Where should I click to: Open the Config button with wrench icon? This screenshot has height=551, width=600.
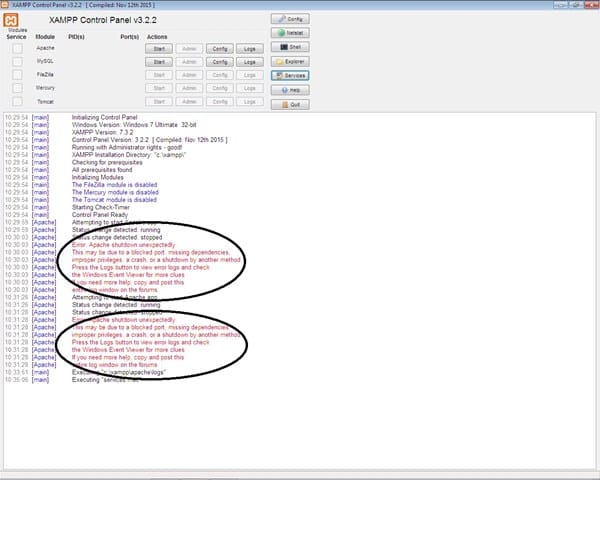[x=290, y=19]
